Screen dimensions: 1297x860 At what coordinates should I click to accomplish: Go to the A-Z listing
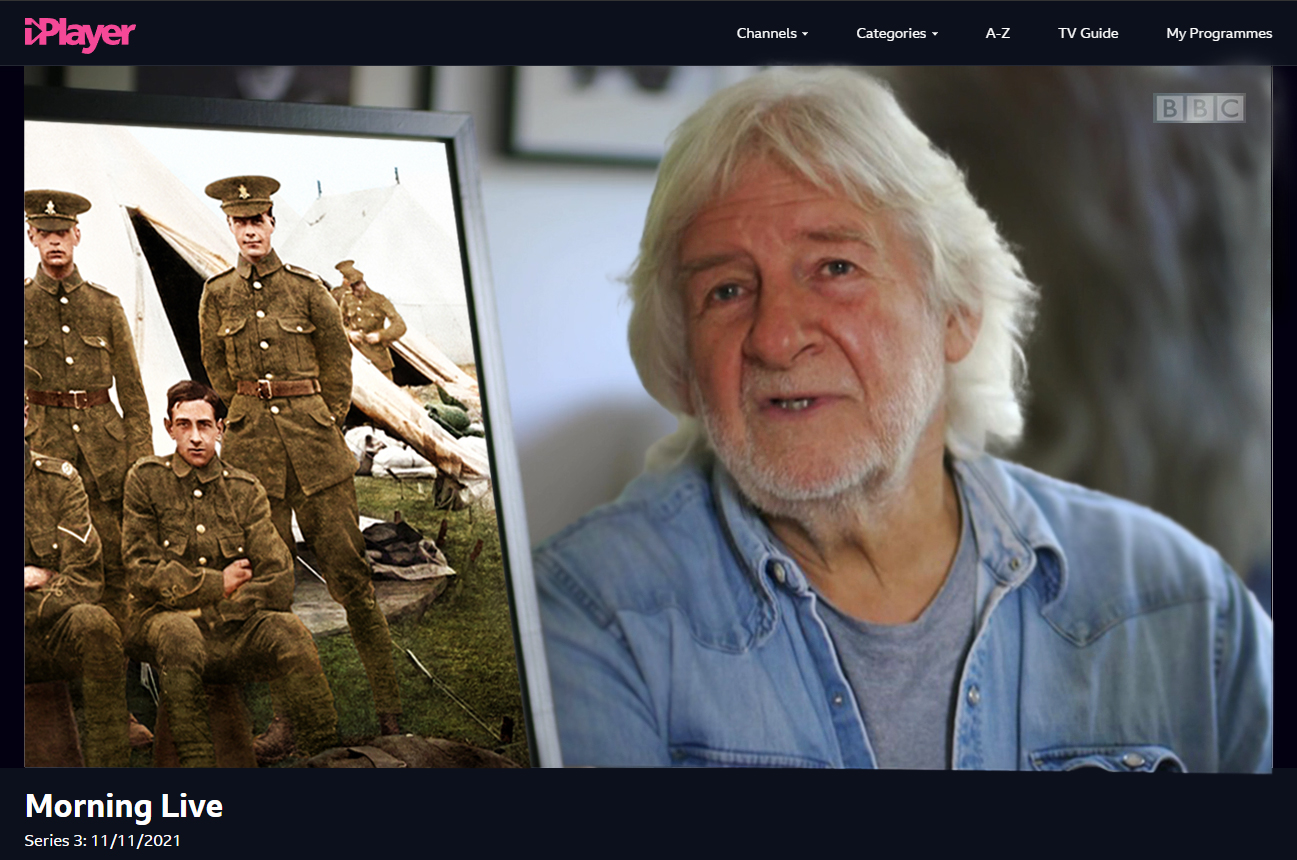coord(998,33)
